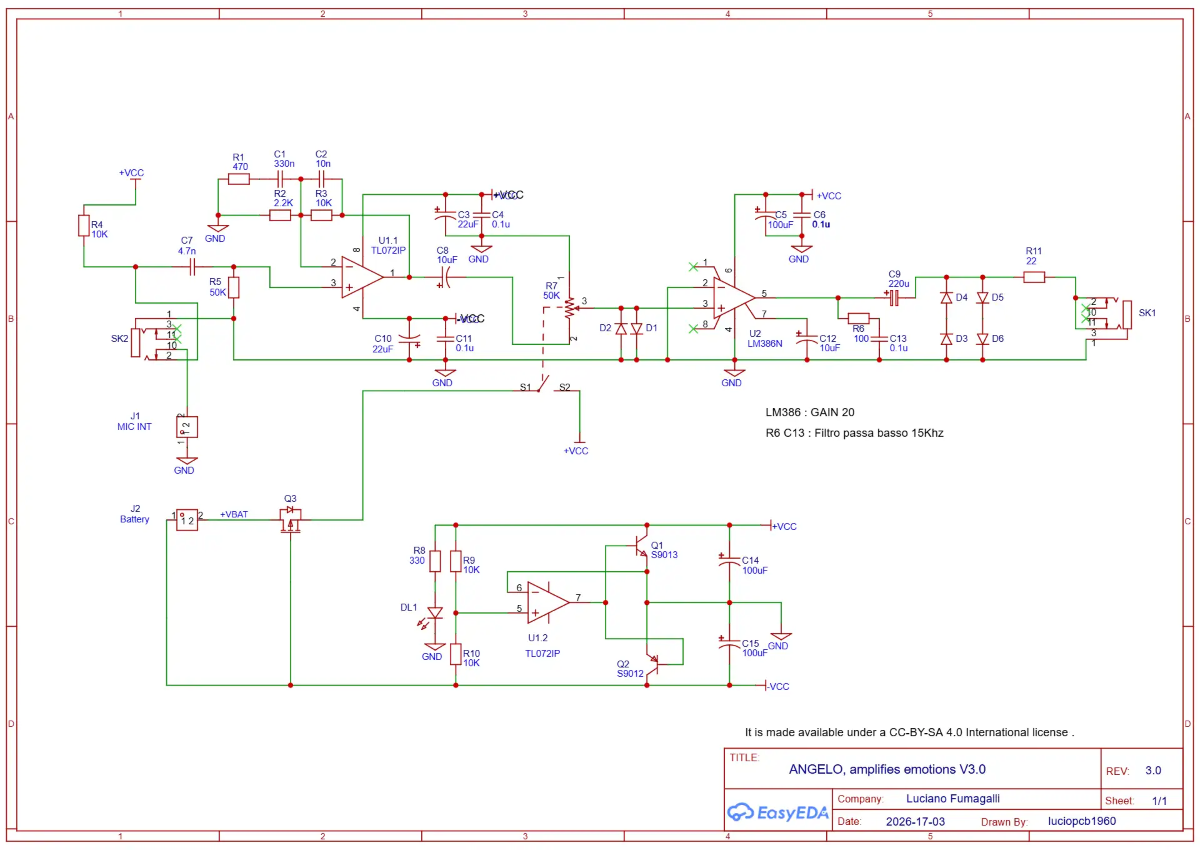Viewport: 1200px width, 850px height.
Task: Select the U1.1 TL072IP op-amp symbol
Action: [x=363, y=275]
